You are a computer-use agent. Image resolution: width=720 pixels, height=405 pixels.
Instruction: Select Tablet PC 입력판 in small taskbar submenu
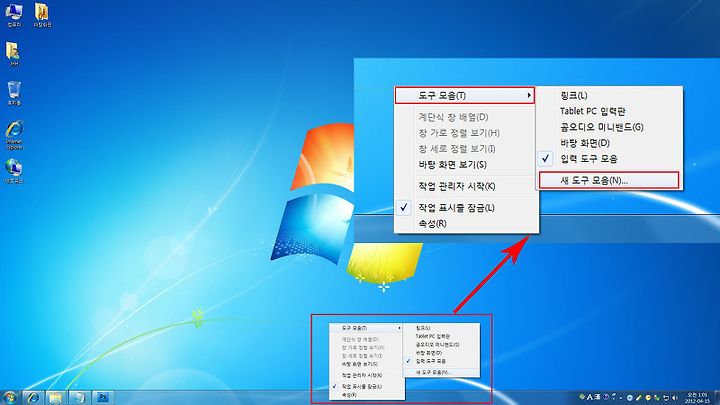[441, 336]
